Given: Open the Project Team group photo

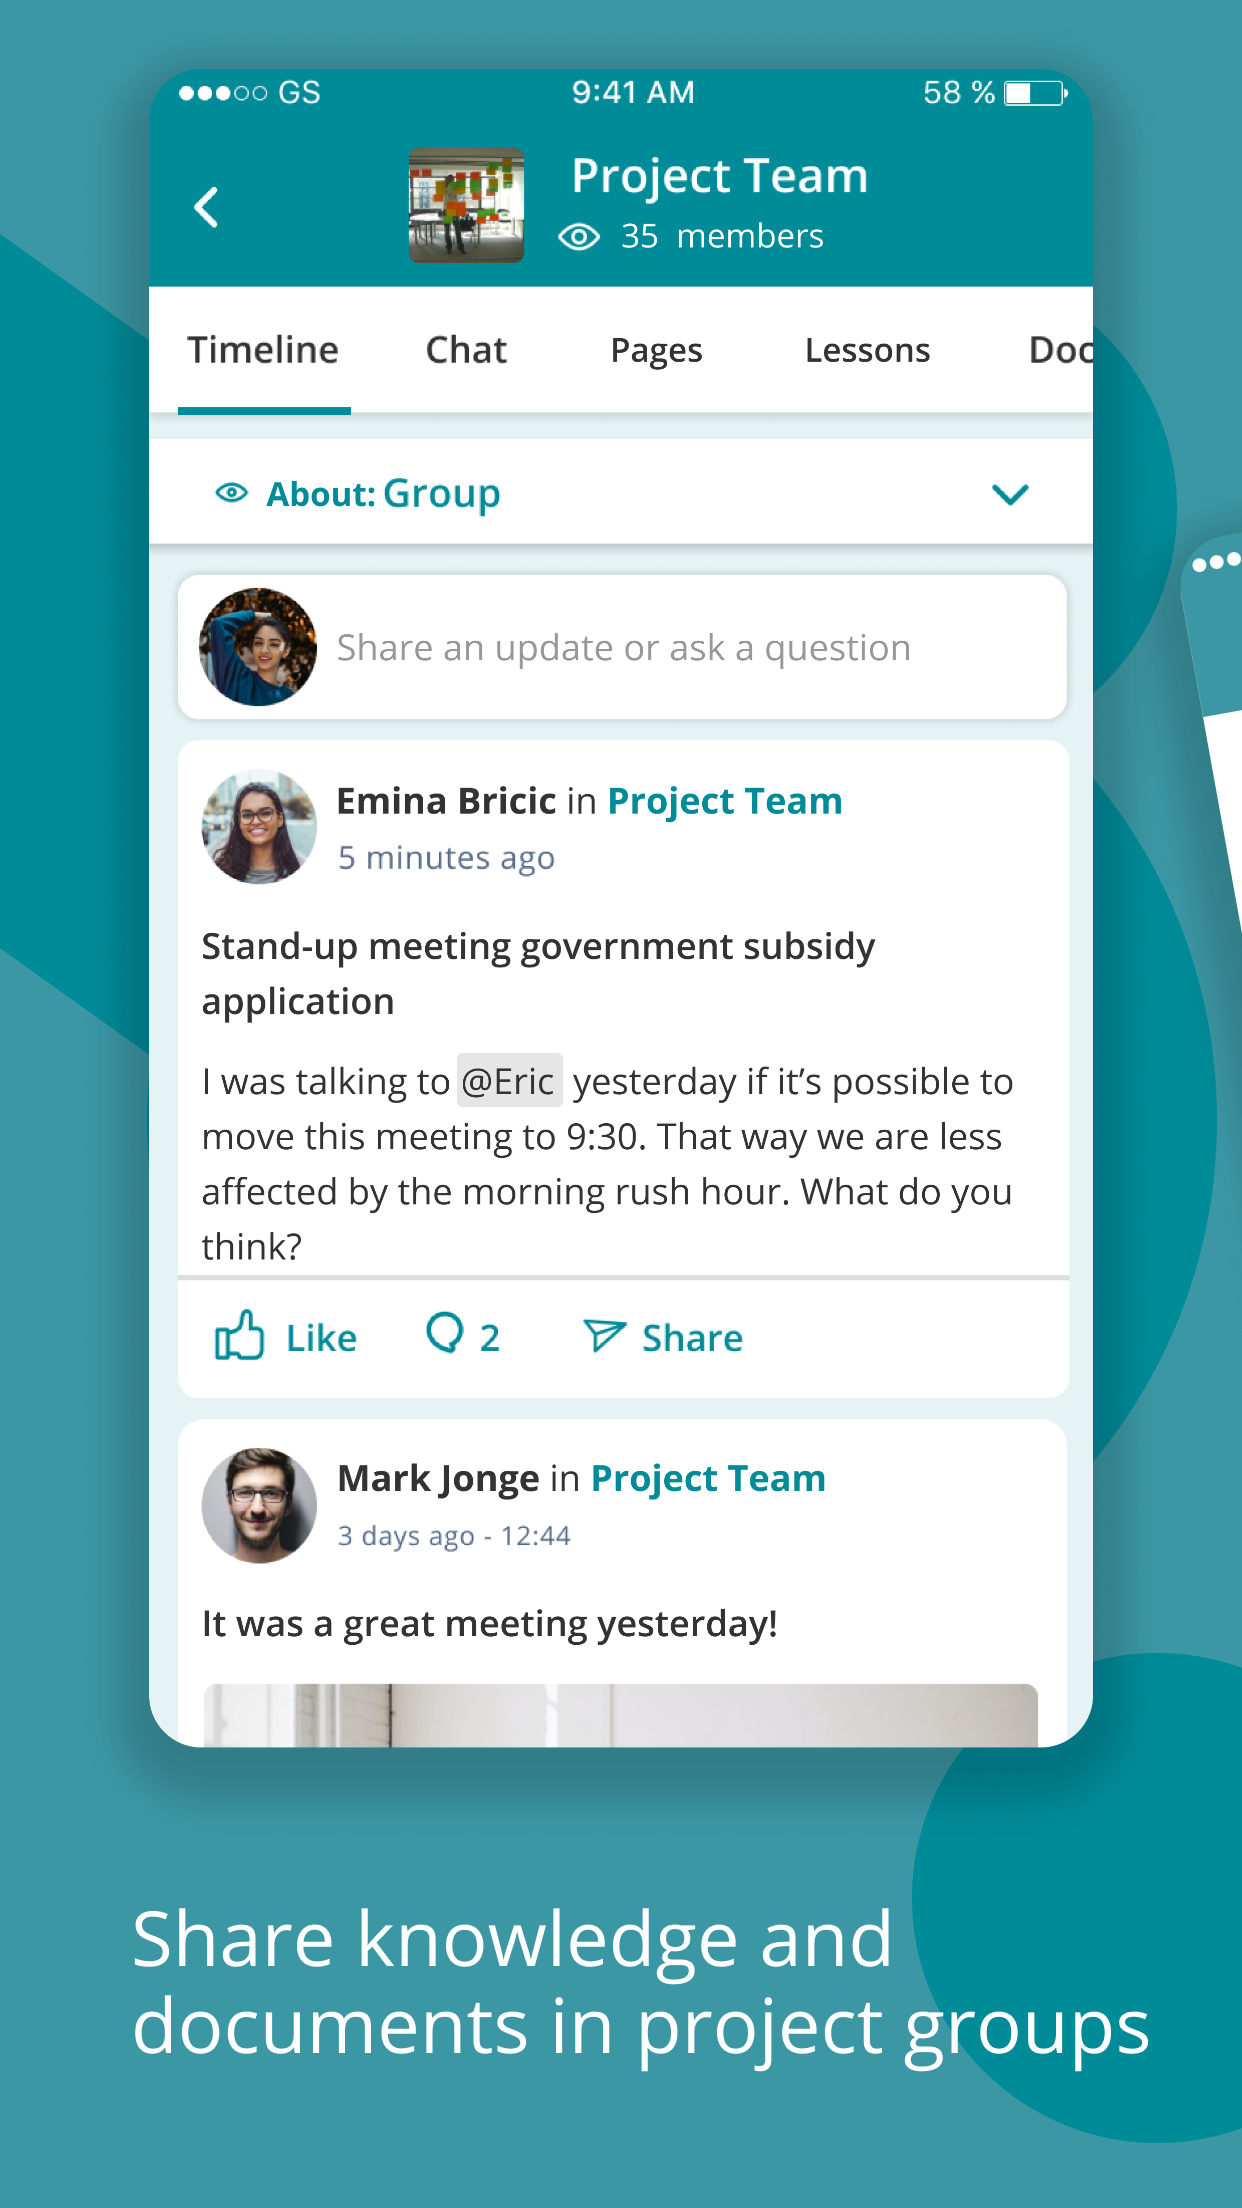Looking at the screenshot, I should click(466, 205).
